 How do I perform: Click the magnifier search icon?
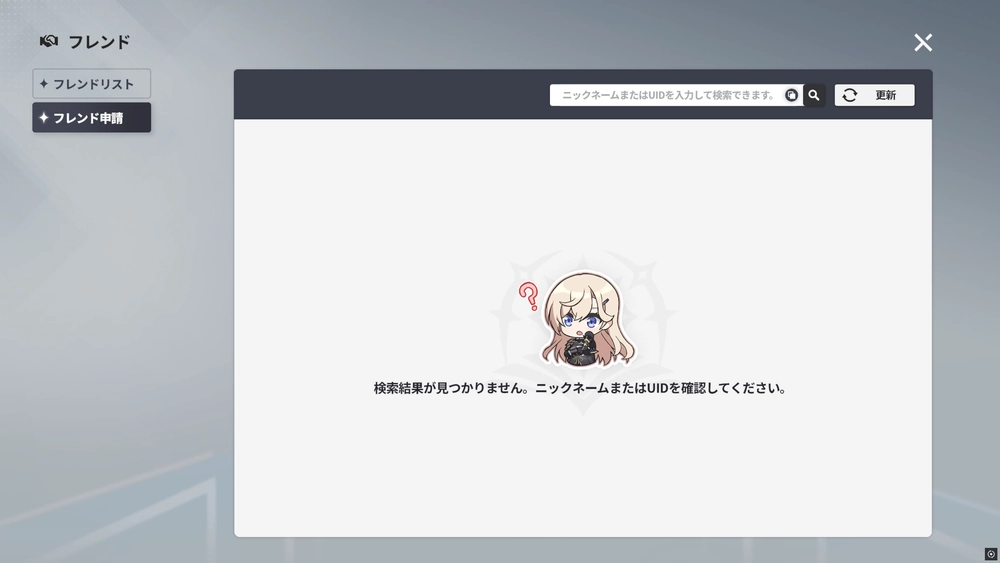[x=814, y=95]
